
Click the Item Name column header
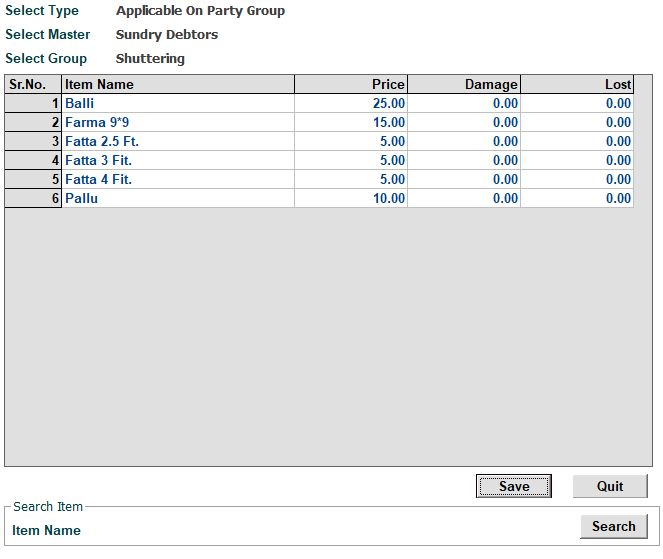178,85
